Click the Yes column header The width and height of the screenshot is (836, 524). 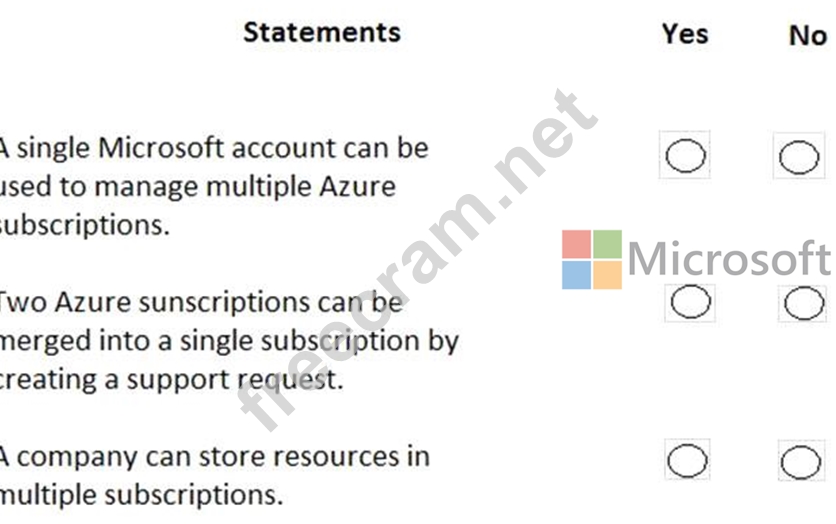(684, 34)
